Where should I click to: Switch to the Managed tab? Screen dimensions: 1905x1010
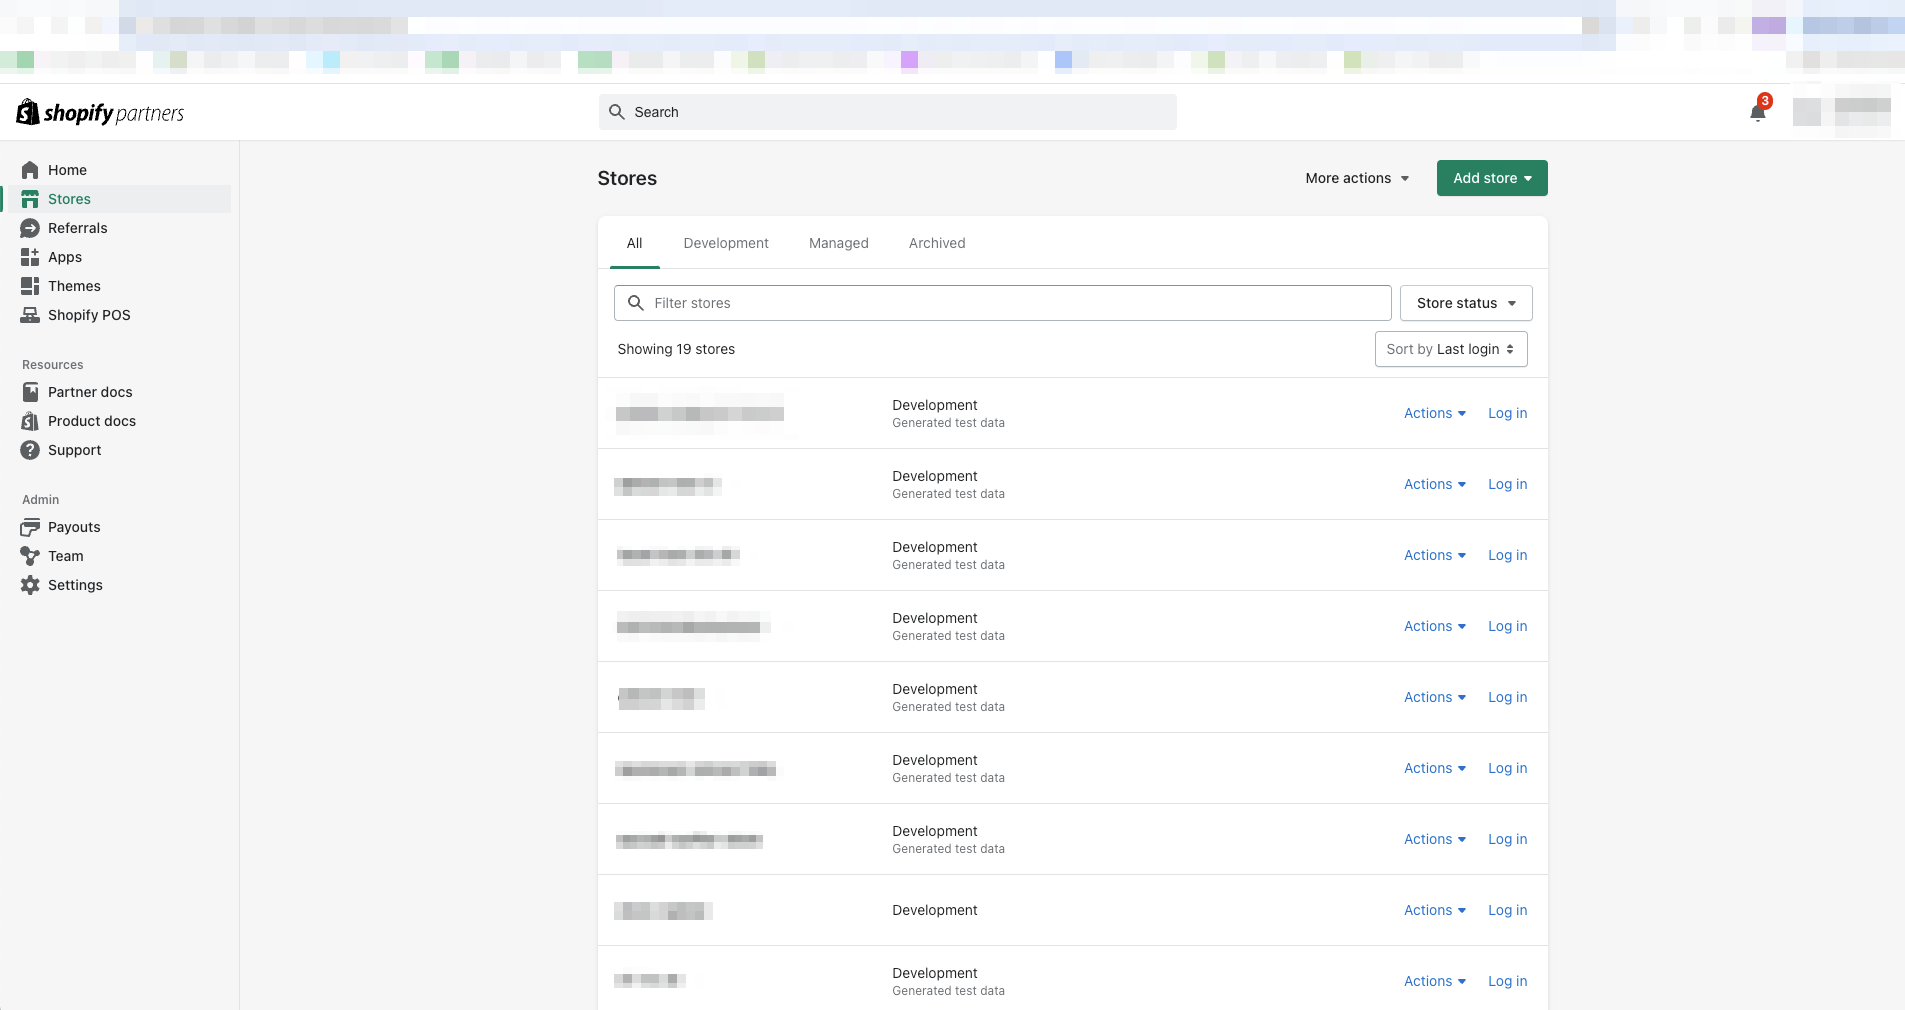[839, 243]
